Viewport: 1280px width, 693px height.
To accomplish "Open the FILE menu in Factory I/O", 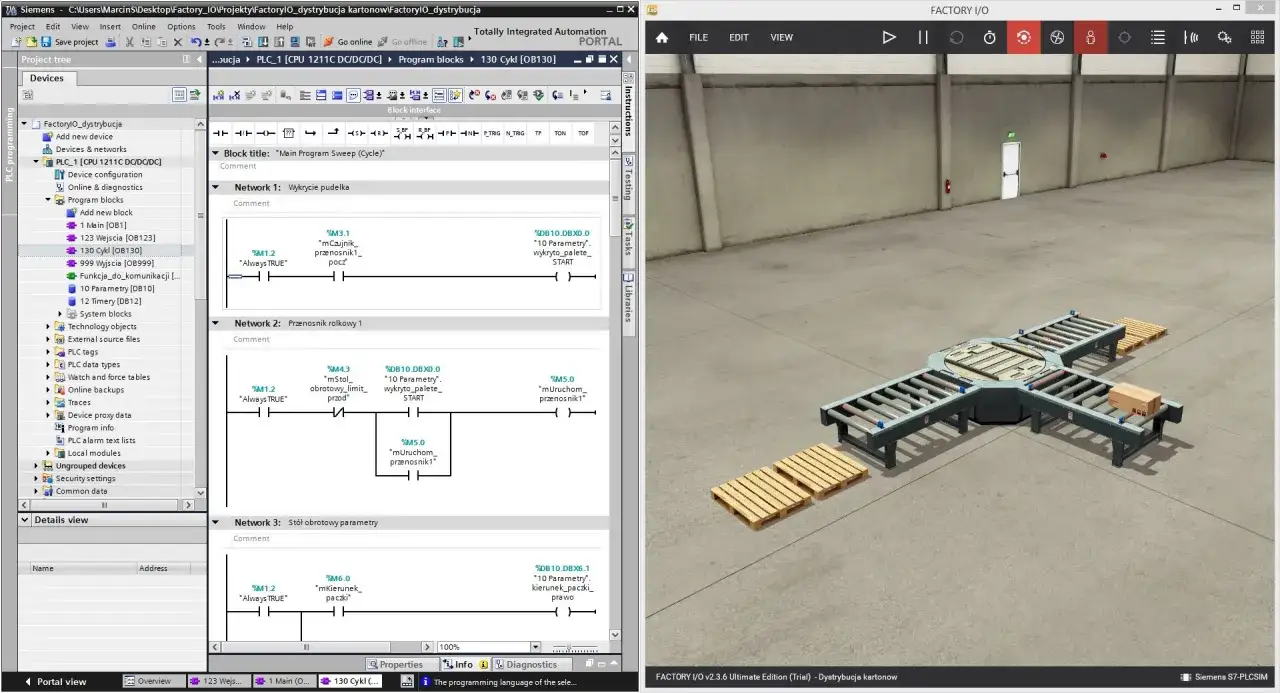I will click(x=698, y=37).
